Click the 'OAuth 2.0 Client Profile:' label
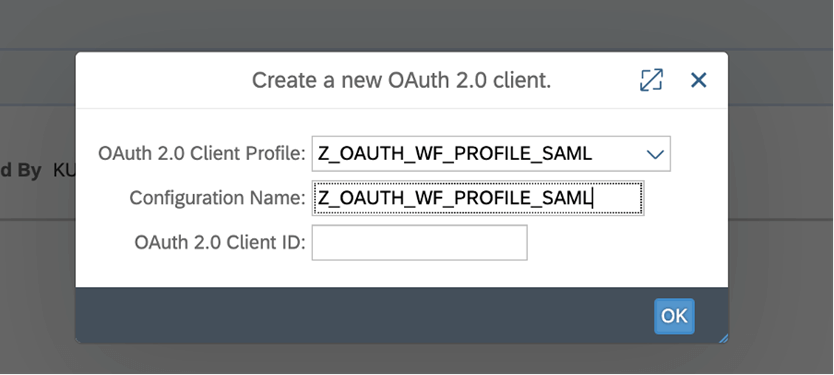The height and width of the screenshot is (375, 834). click(202, 154)
